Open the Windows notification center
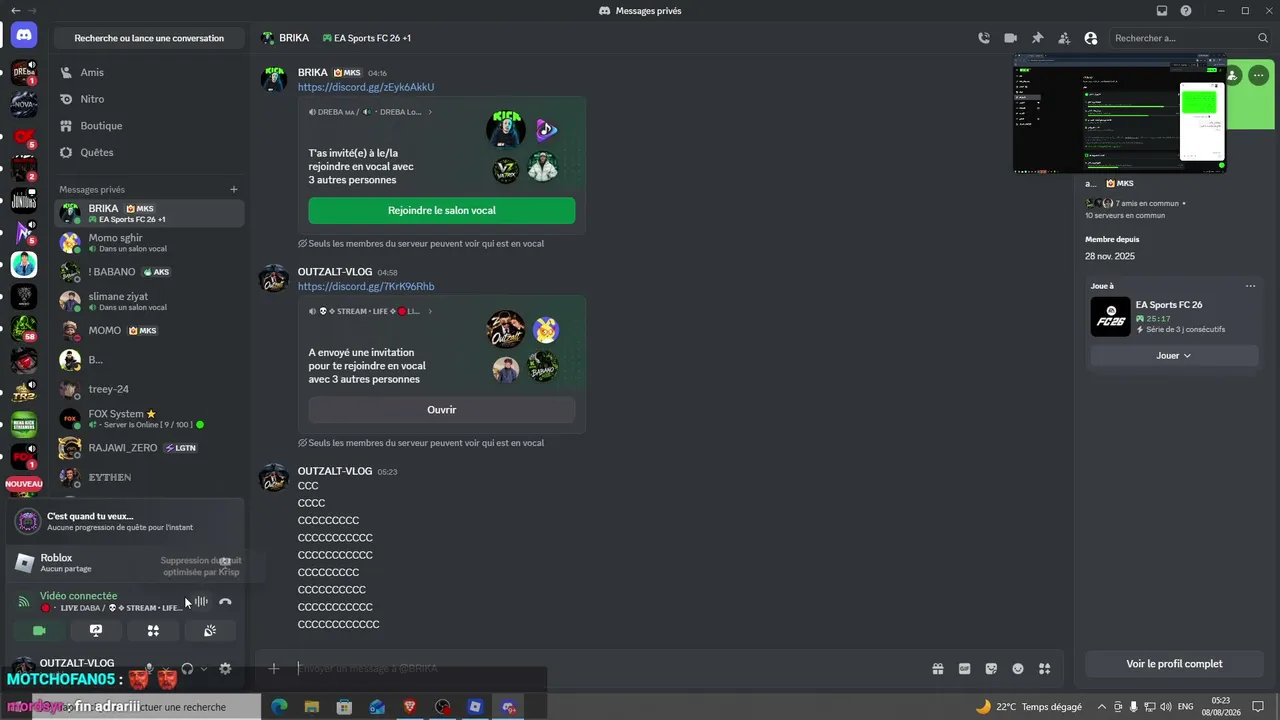 click(x=1258, y=707)
